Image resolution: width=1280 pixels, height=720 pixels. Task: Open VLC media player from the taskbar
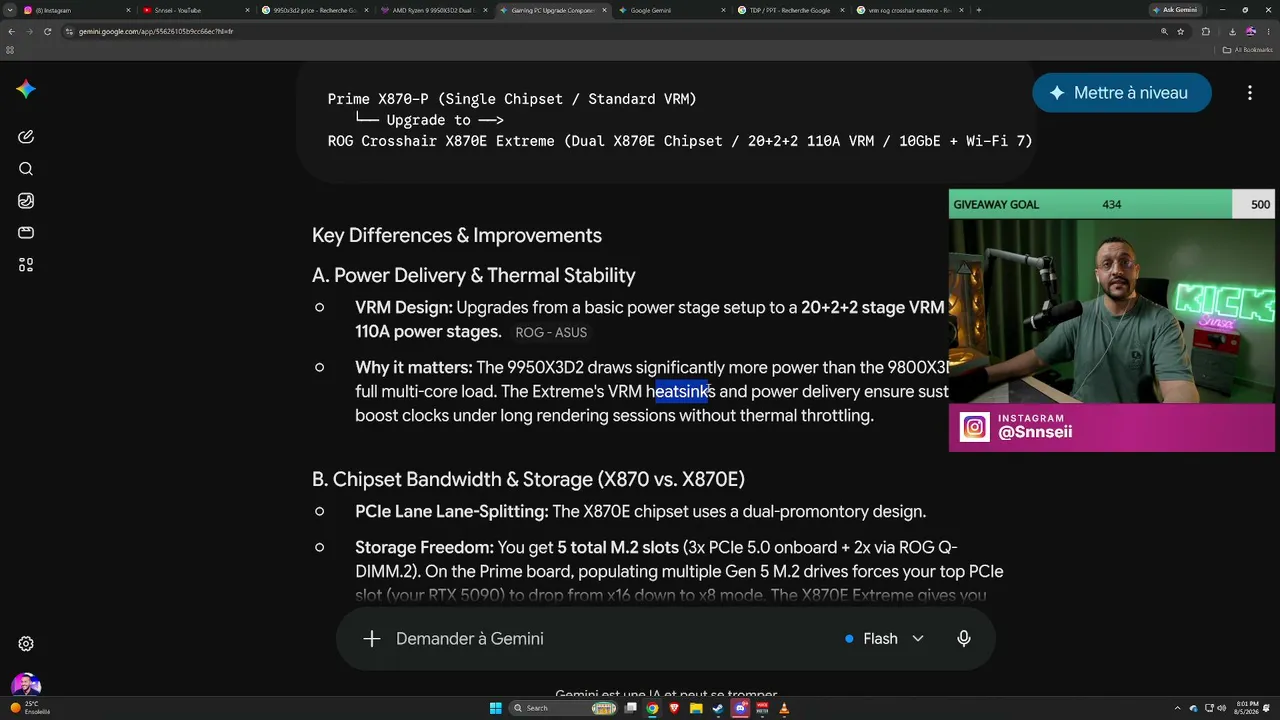pos(784,708)
